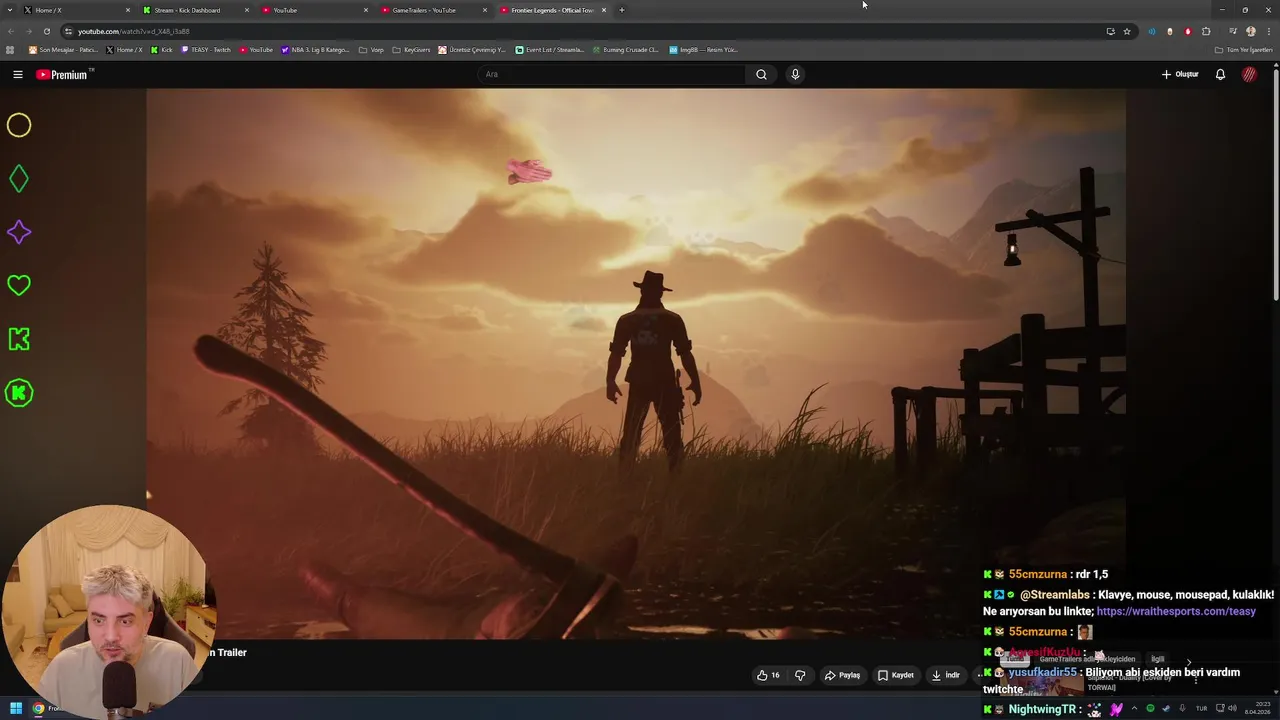This screenshot has width=1280, height=720.
Task: Click the purple star overlay icon
Action: [19, 232]
